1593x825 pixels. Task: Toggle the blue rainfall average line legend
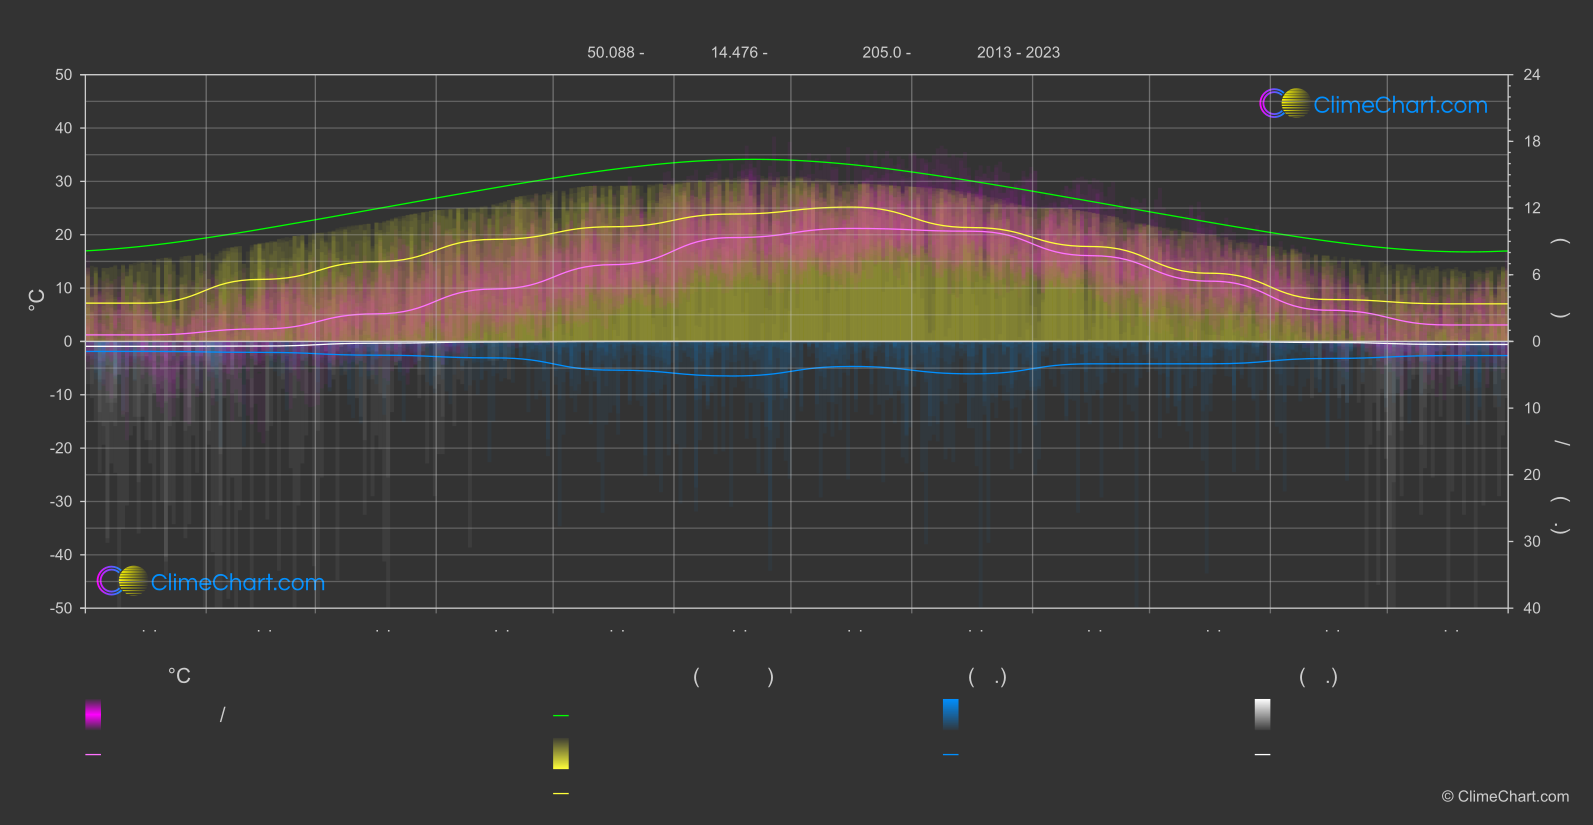(951, 754)
